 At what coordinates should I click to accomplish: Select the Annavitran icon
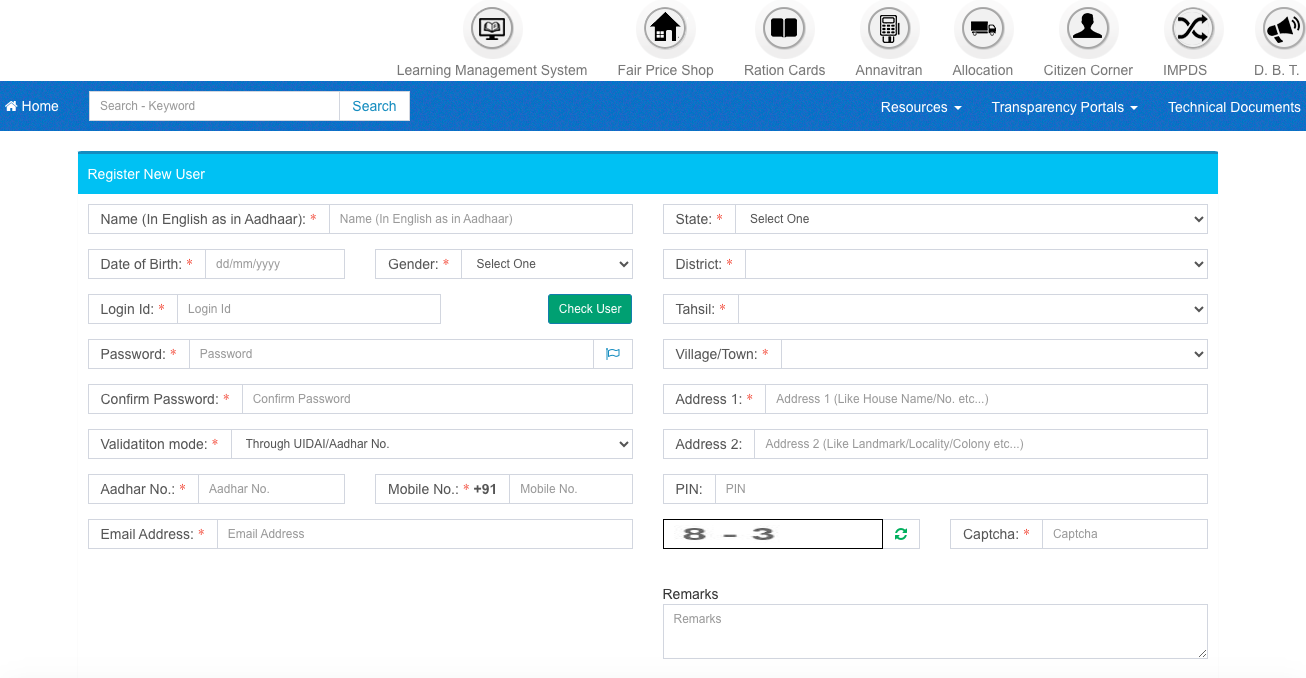[888, 29]
